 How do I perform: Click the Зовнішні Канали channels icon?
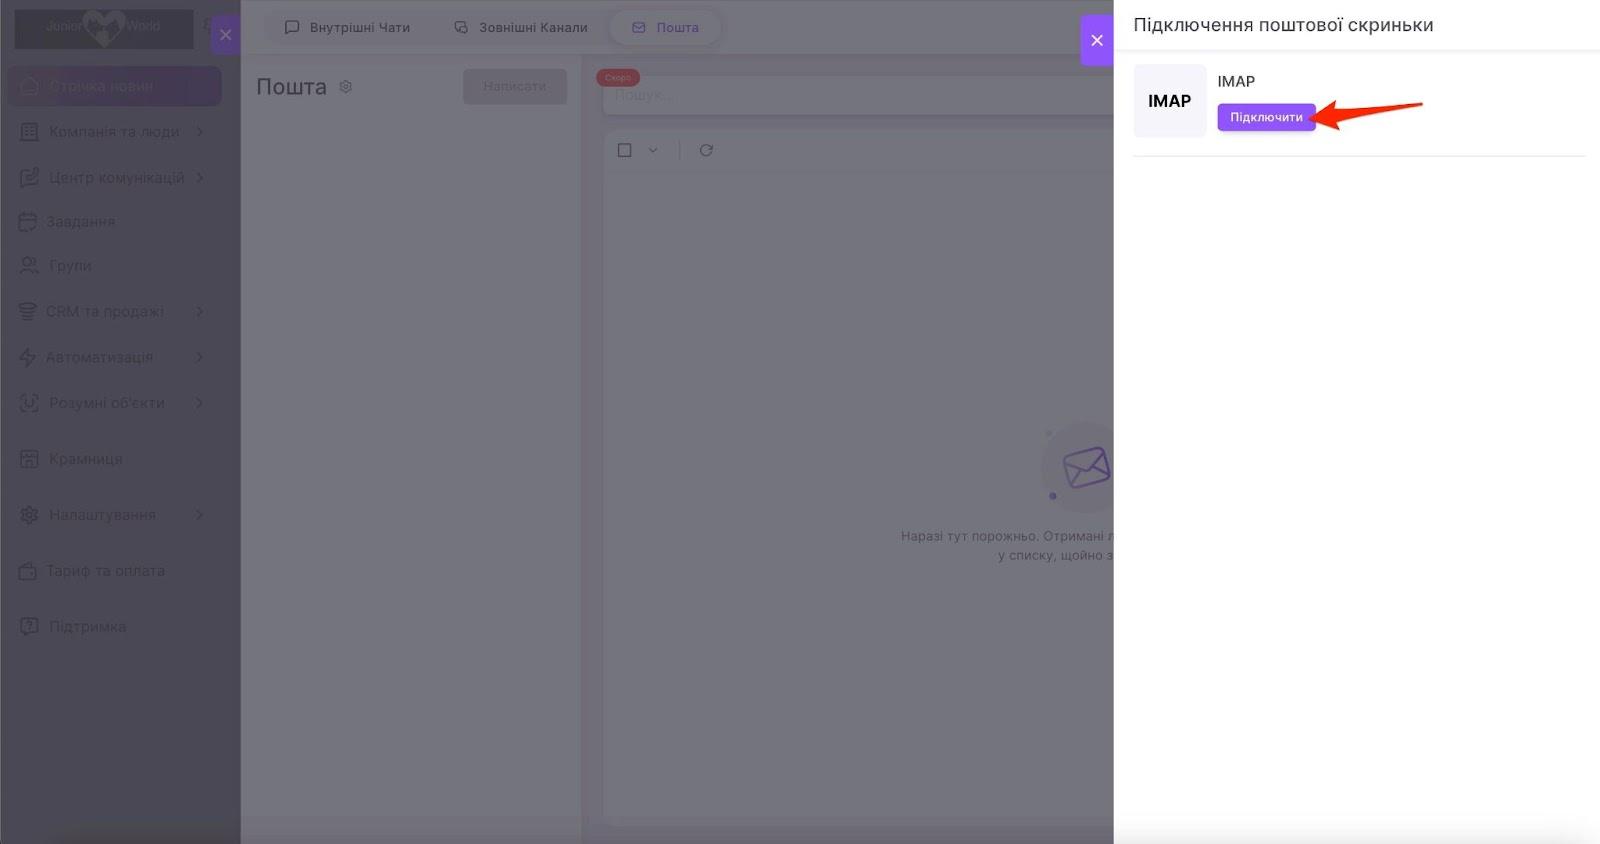(461, 27)
